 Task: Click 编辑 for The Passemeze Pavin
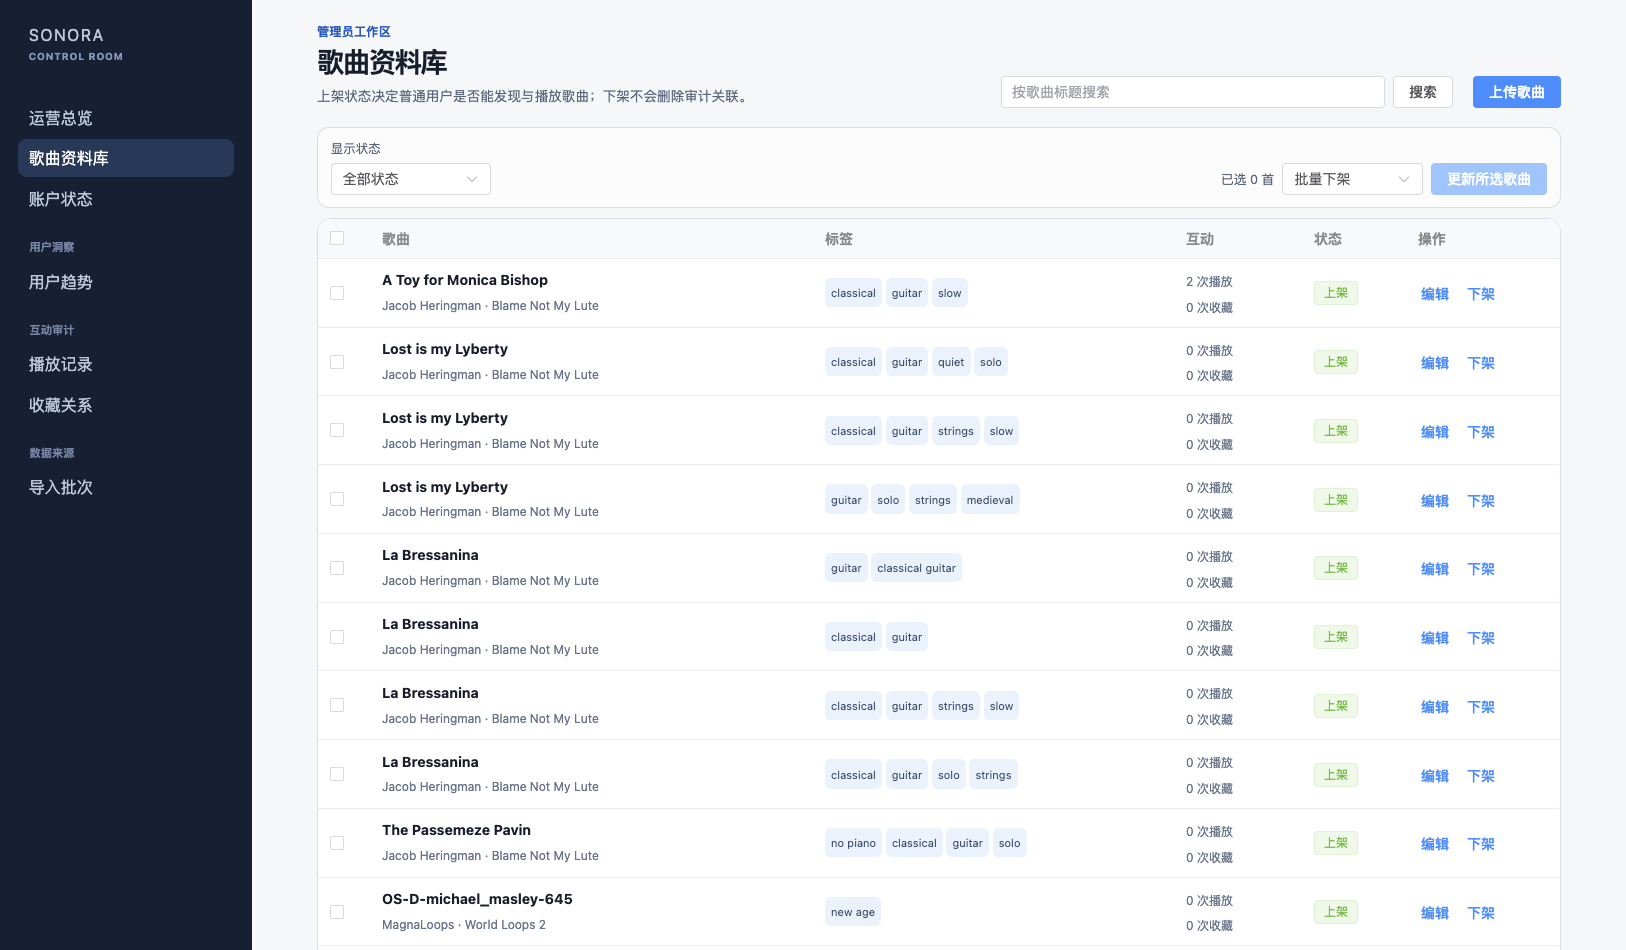point(1435,844)
